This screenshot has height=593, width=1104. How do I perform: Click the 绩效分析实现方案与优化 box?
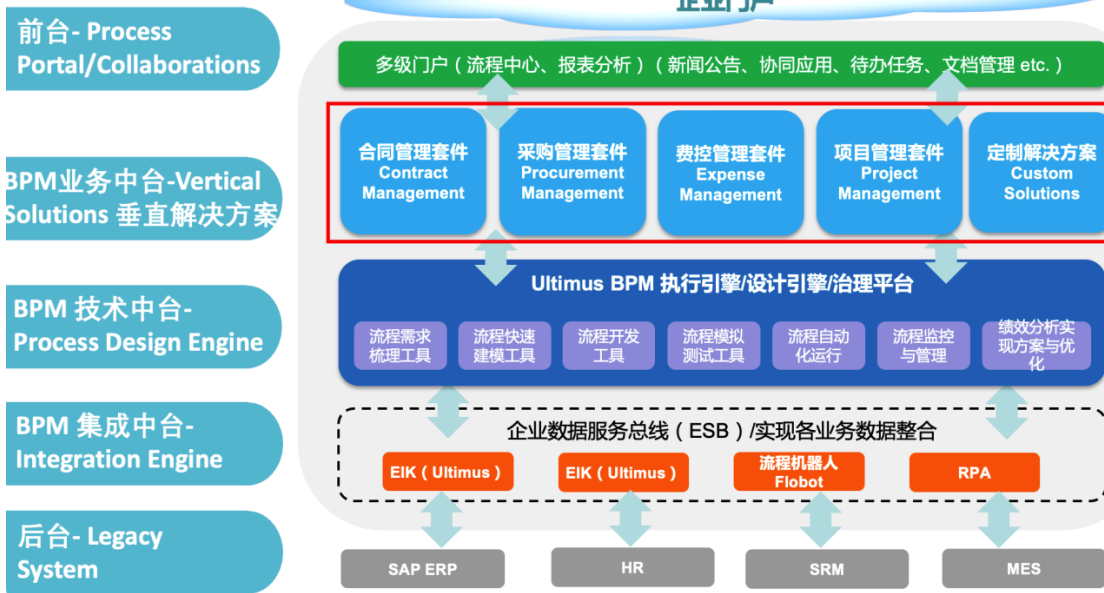(x=1036, y=346)
